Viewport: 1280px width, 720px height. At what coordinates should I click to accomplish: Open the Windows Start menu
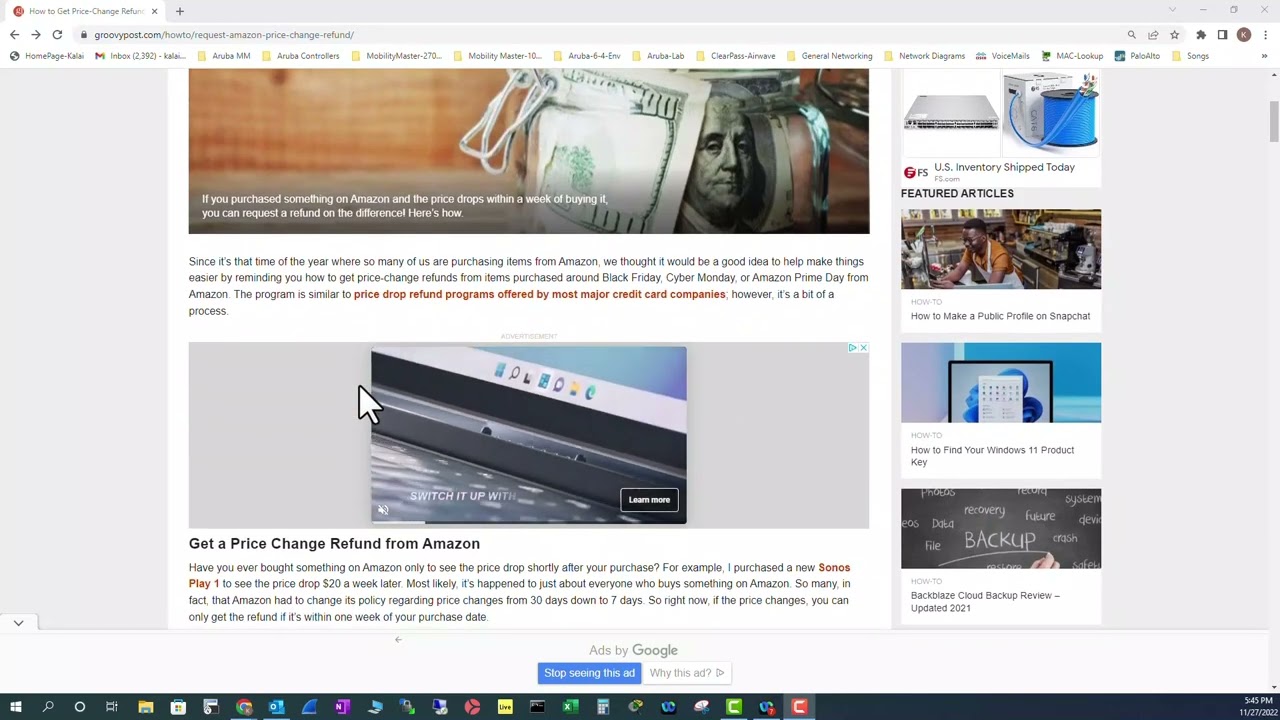(x=15, y=708)
